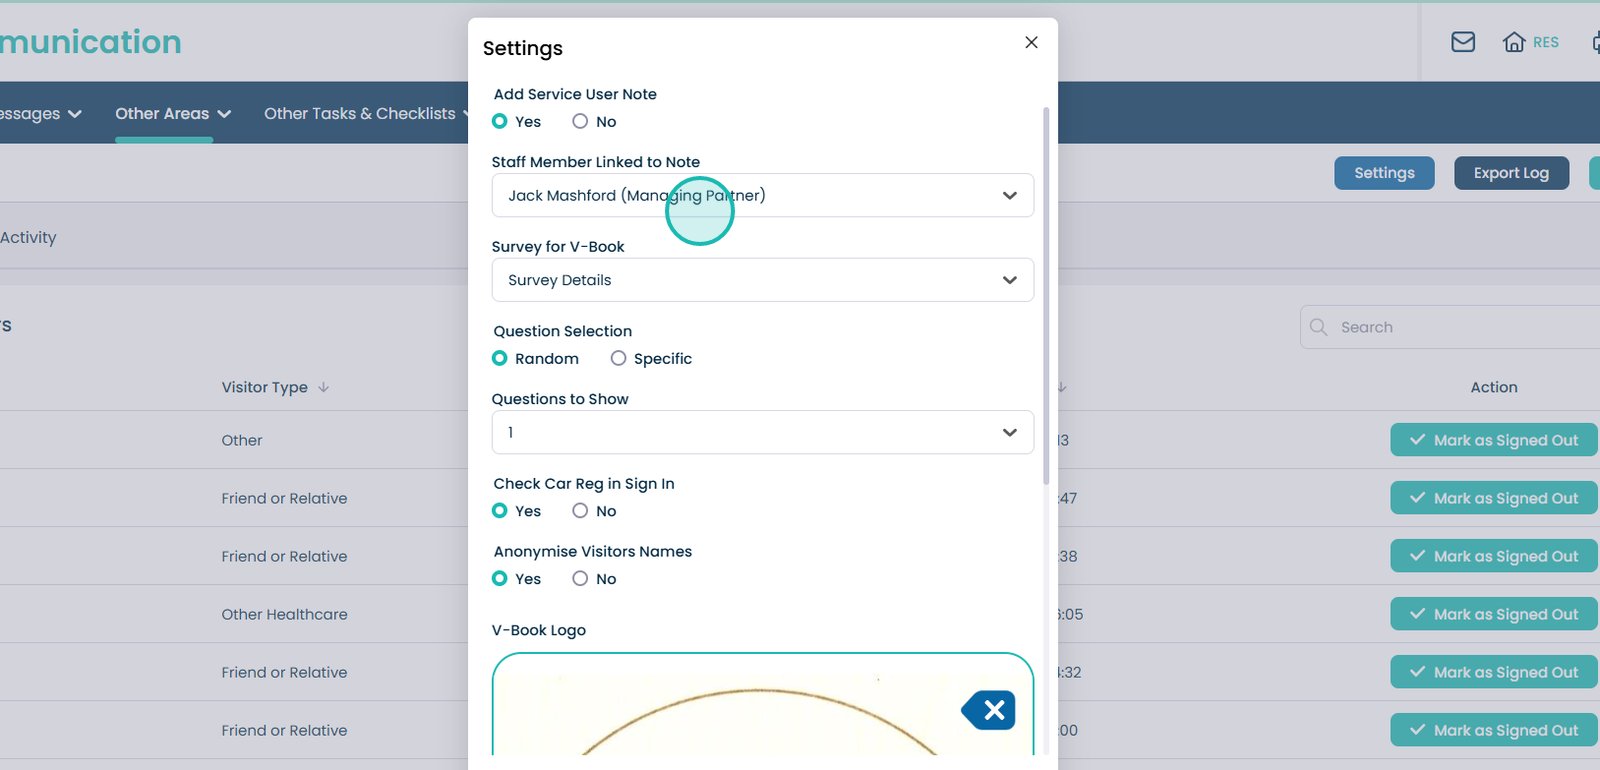Choose Specific question selection
The height and width of the screenshot is (770, 1600).
coord(619,359)
